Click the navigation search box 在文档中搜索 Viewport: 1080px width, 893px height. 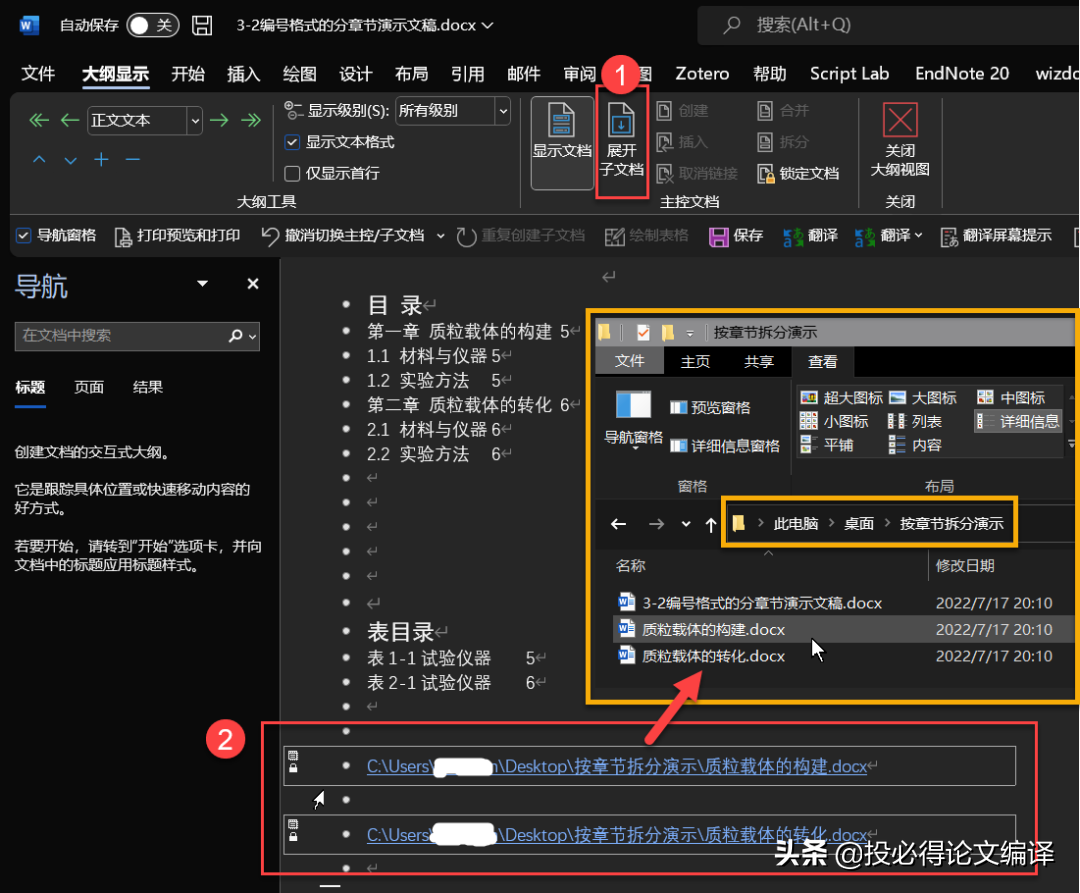[120, 336]
